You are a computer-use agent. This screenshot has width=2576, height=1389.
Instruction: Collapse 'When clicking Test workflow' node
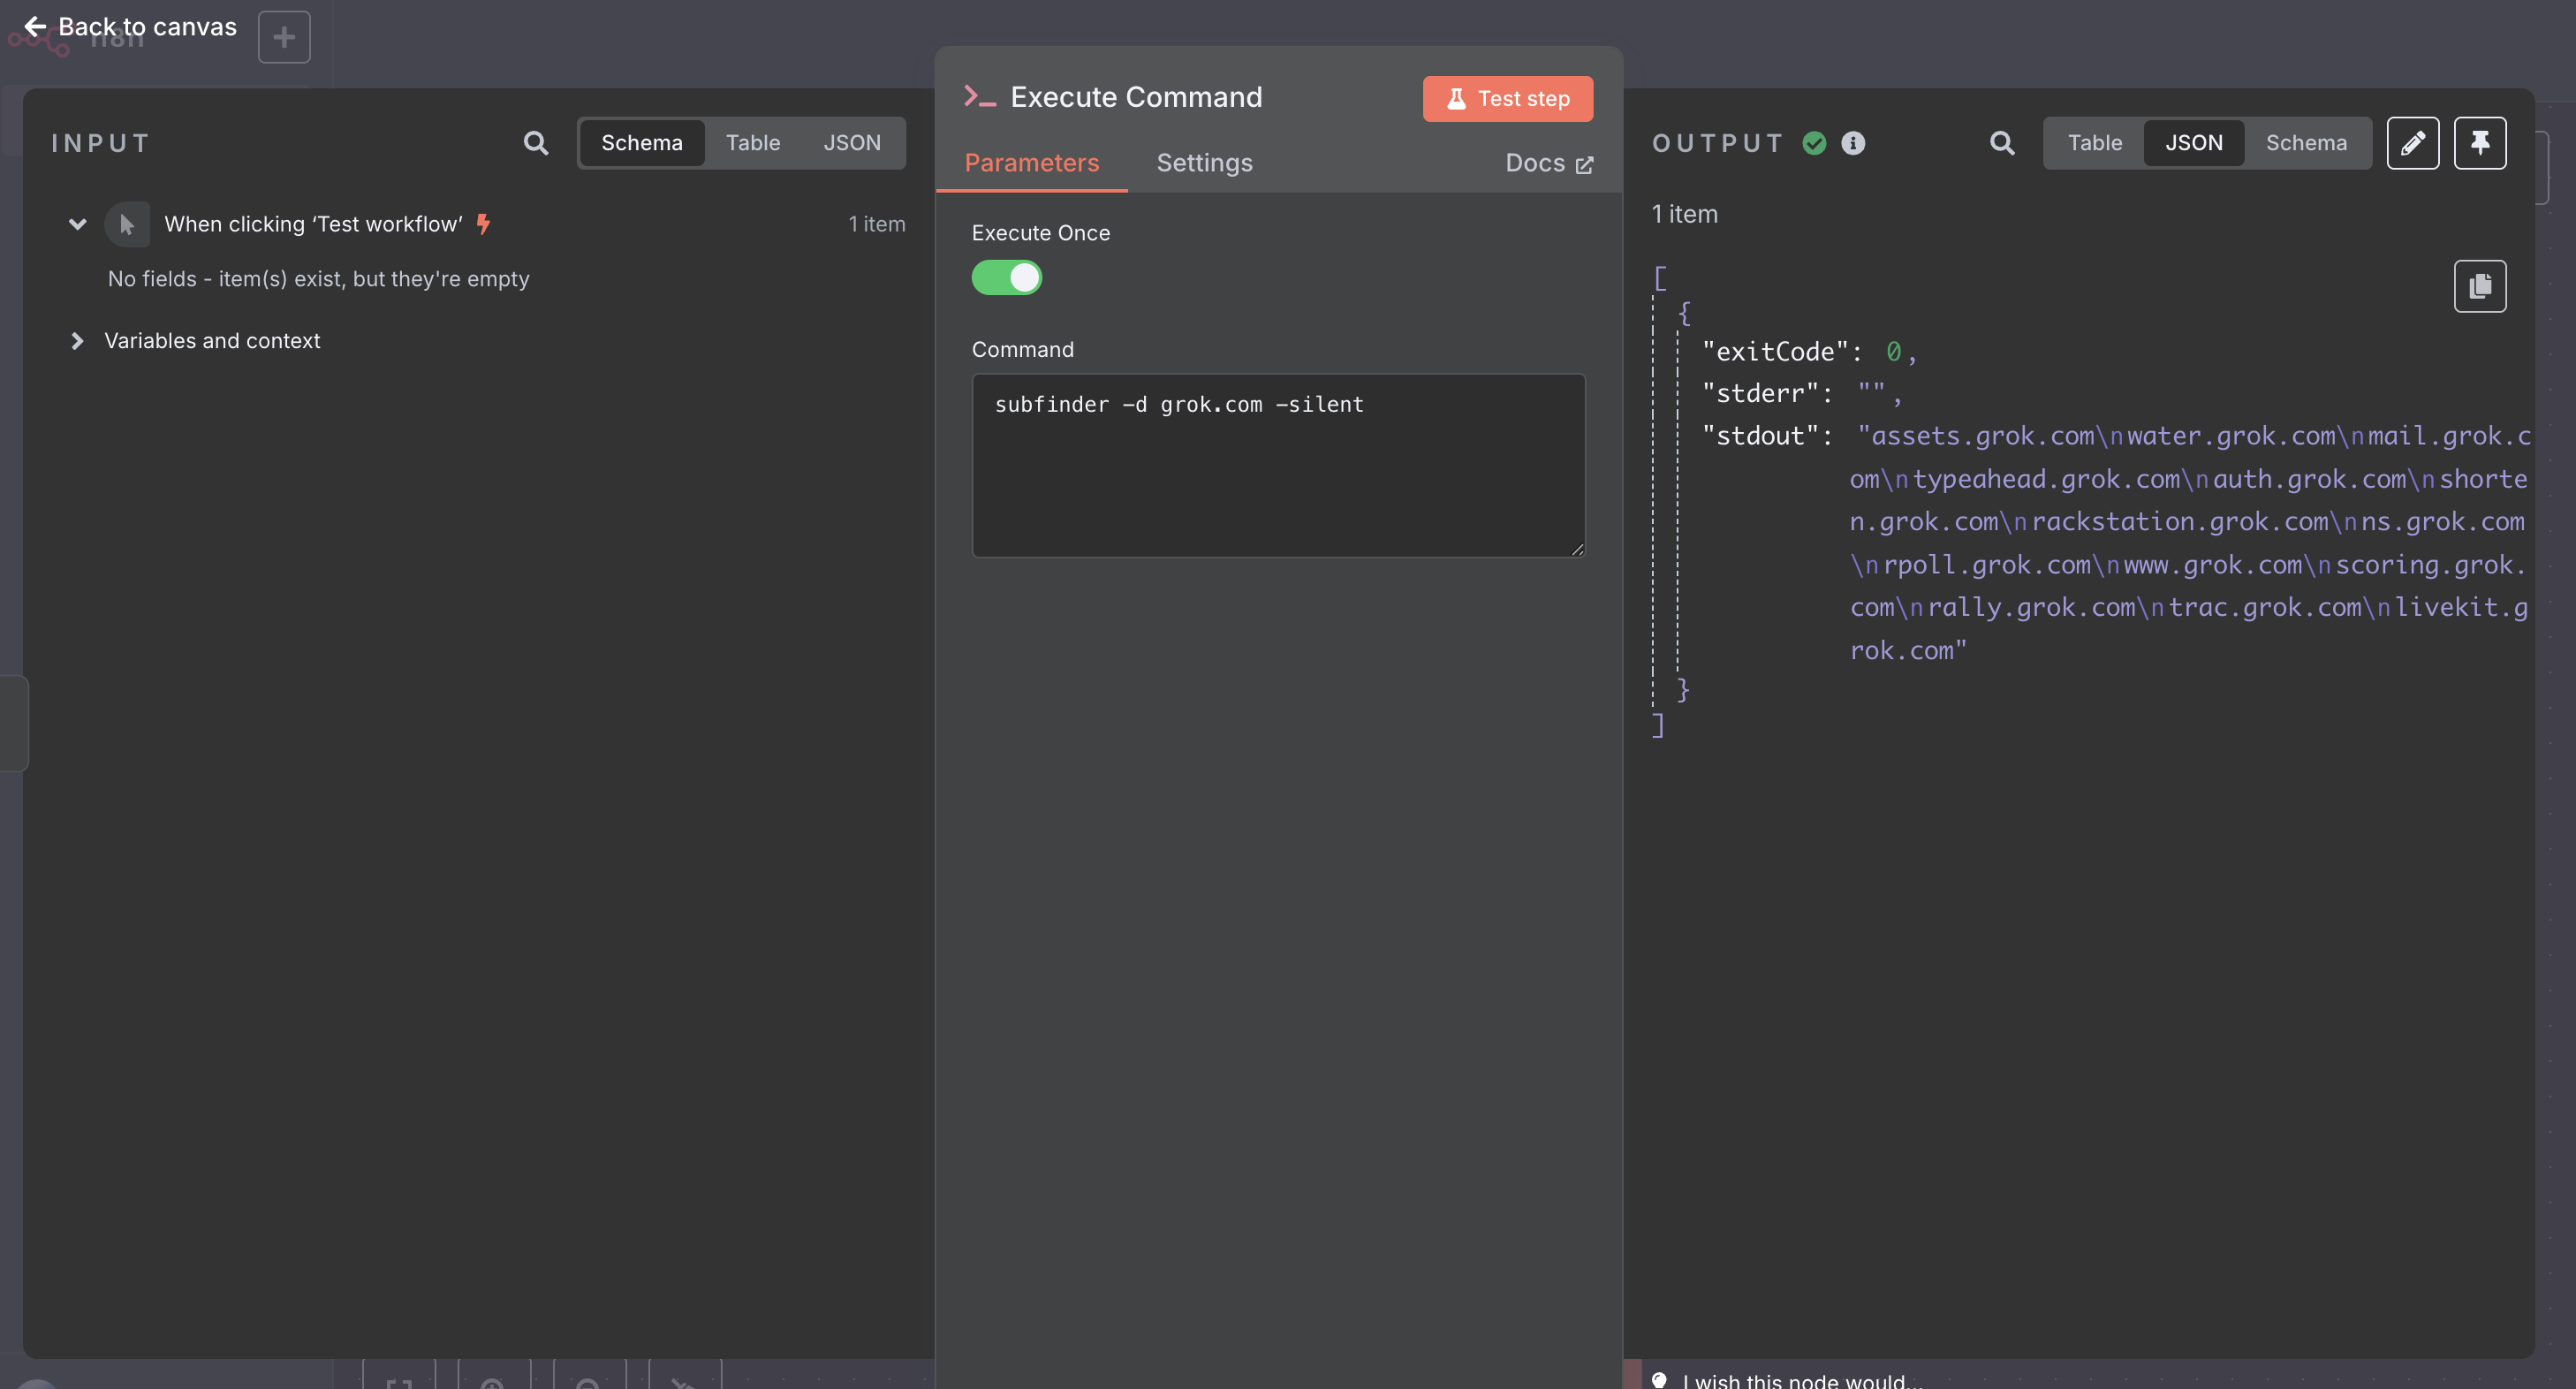77,224
